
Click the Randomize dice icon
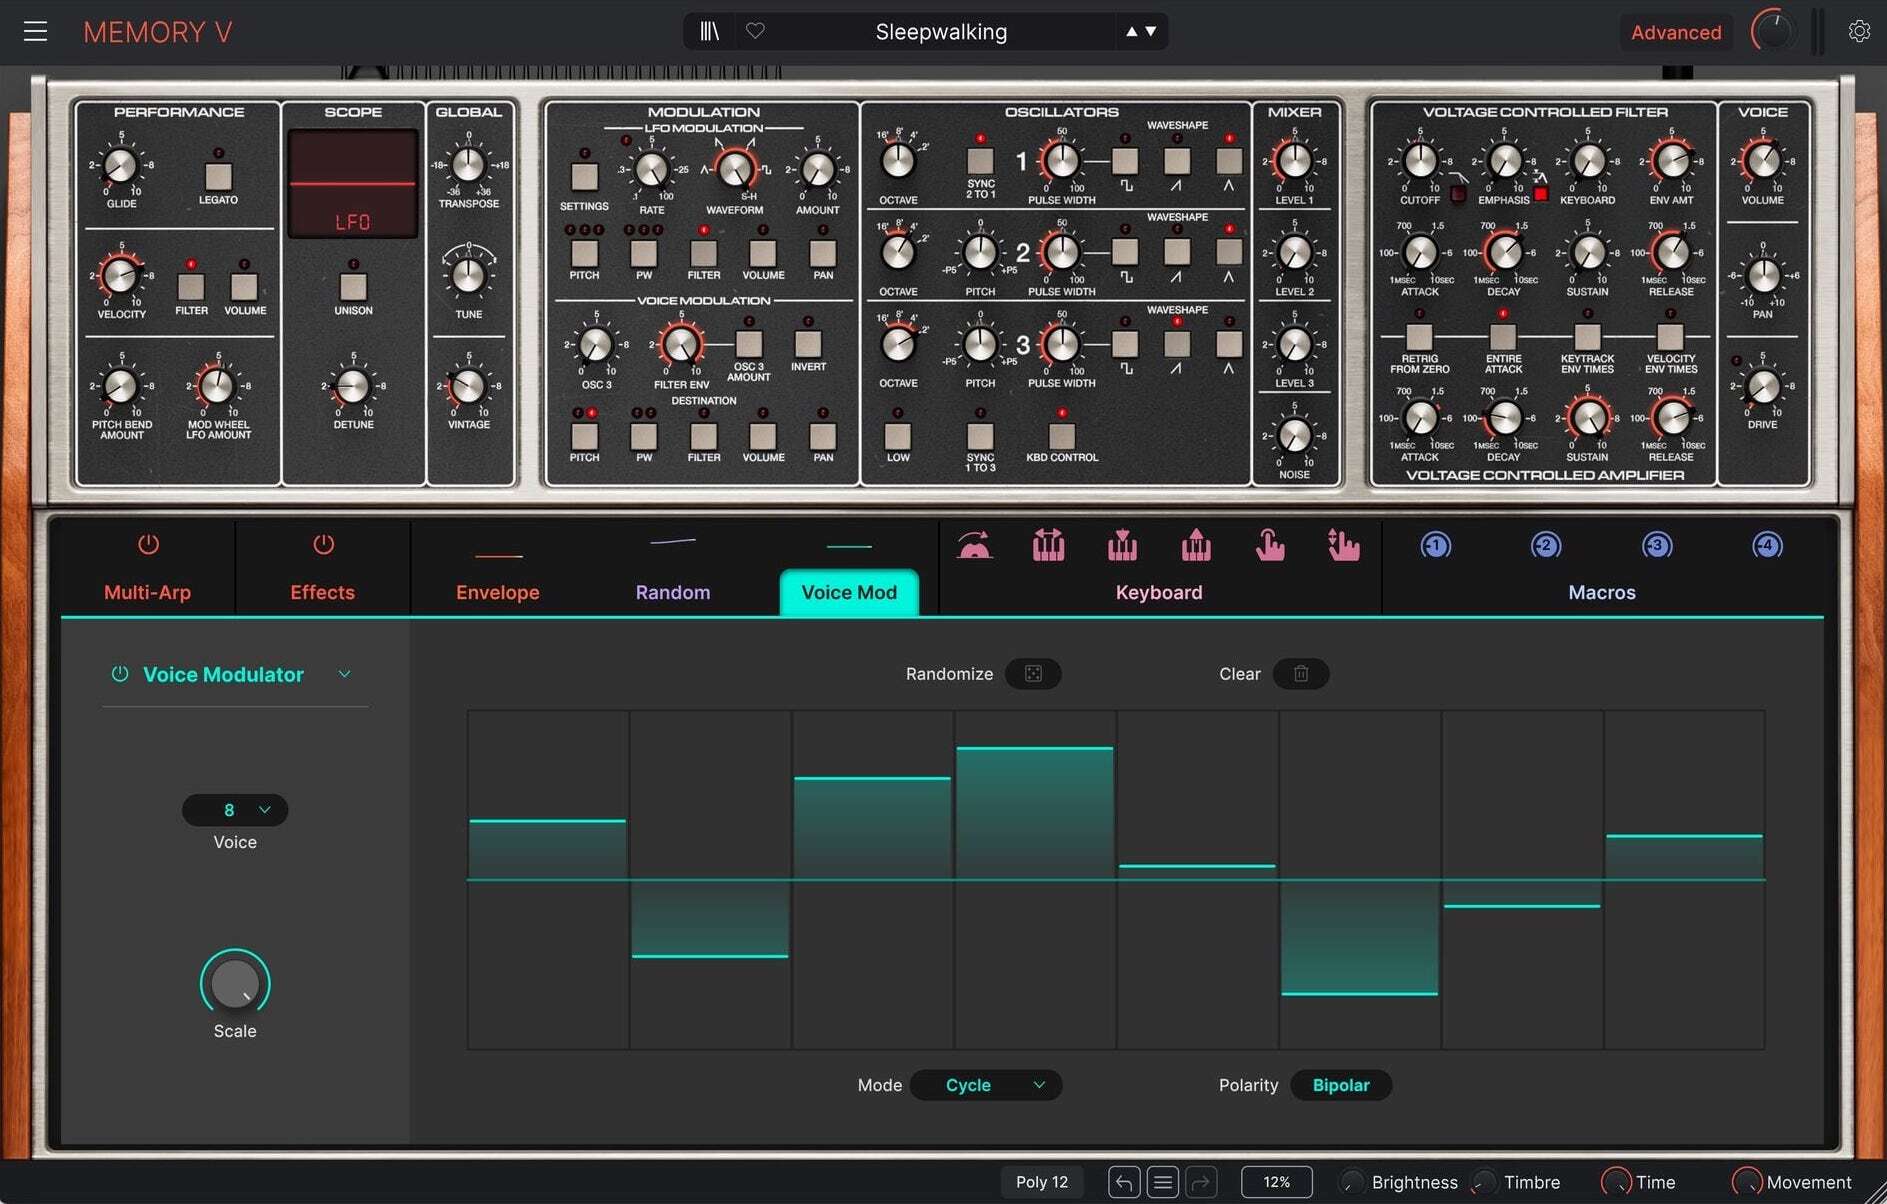[1033, 674]
